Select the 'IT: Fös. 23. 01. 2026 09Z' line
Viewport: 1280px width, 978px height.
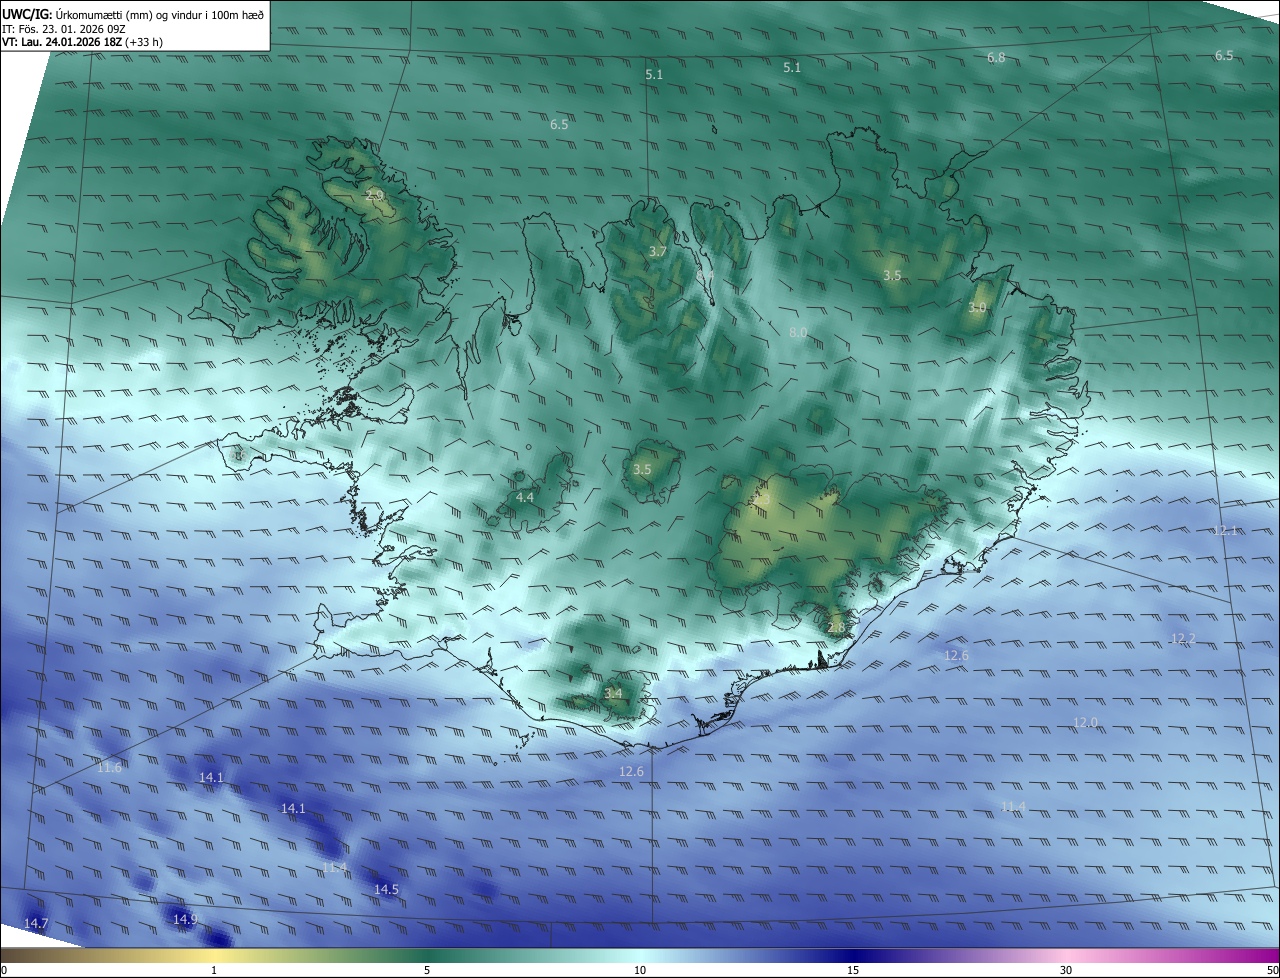point(64,29)
